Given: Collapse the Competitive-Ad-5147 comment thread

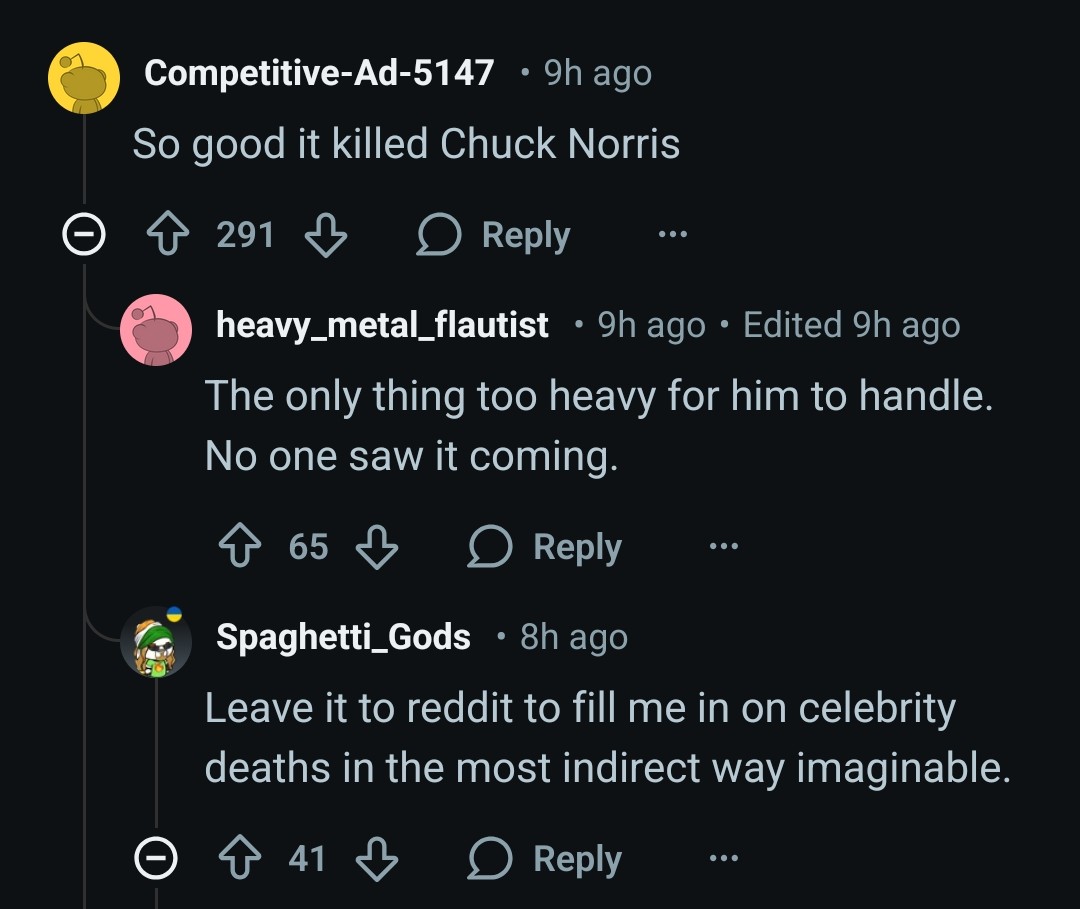Looking at the screenshot, I should [83, 236].
